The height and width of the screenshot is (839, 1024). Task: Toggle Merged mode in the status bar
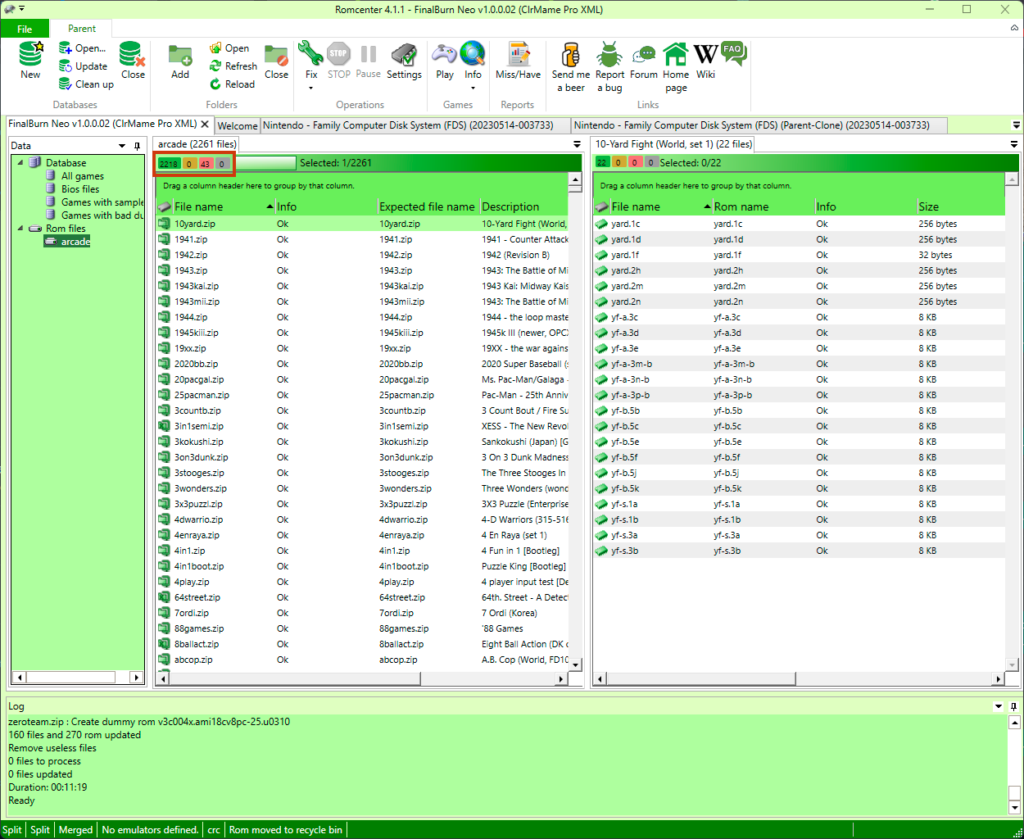coord(76,830)
